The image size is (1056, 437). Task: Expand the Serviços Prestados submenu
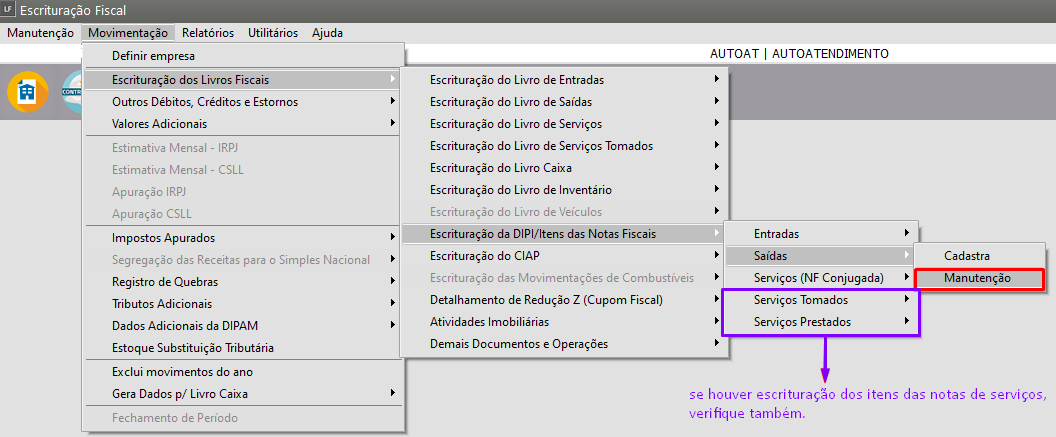point(802,322)
